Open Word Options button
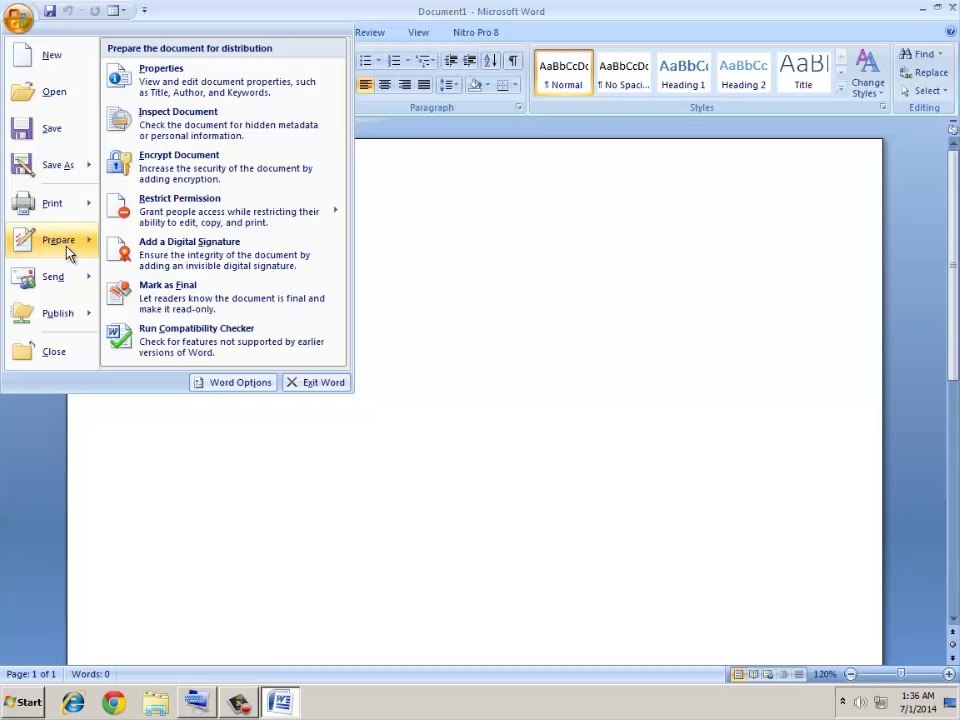This screenshot has width=960, height=720. point(233,383)
